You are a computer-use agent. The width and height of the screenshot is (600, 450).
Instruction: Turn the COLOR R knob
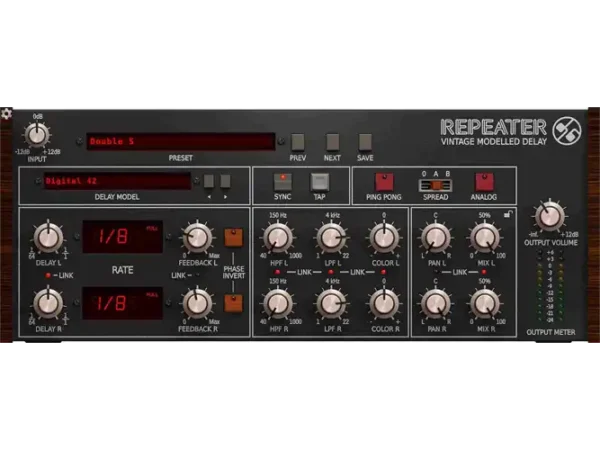tap(384, 303)
